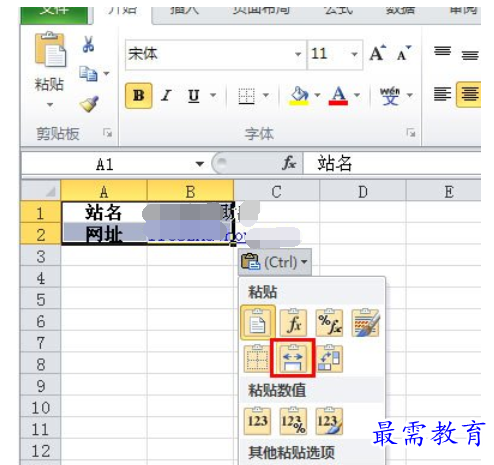The width and height of the screenshot is (494, 465).
Task: Expand the Copy button dropdown arrow
Action: point(106,73)
